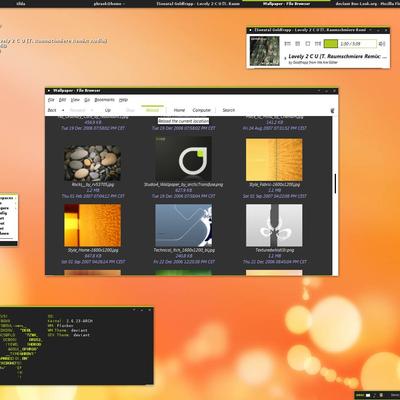The width and height of the screenshot is (400, 400).
Task: Expand the song info arrow beside title
Action: [285, 59]
